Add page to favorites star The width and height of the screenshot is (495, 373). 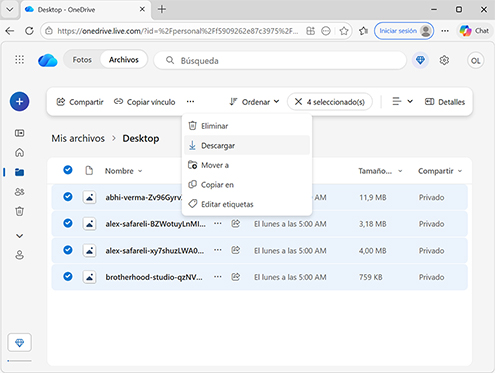pos(344,31)
